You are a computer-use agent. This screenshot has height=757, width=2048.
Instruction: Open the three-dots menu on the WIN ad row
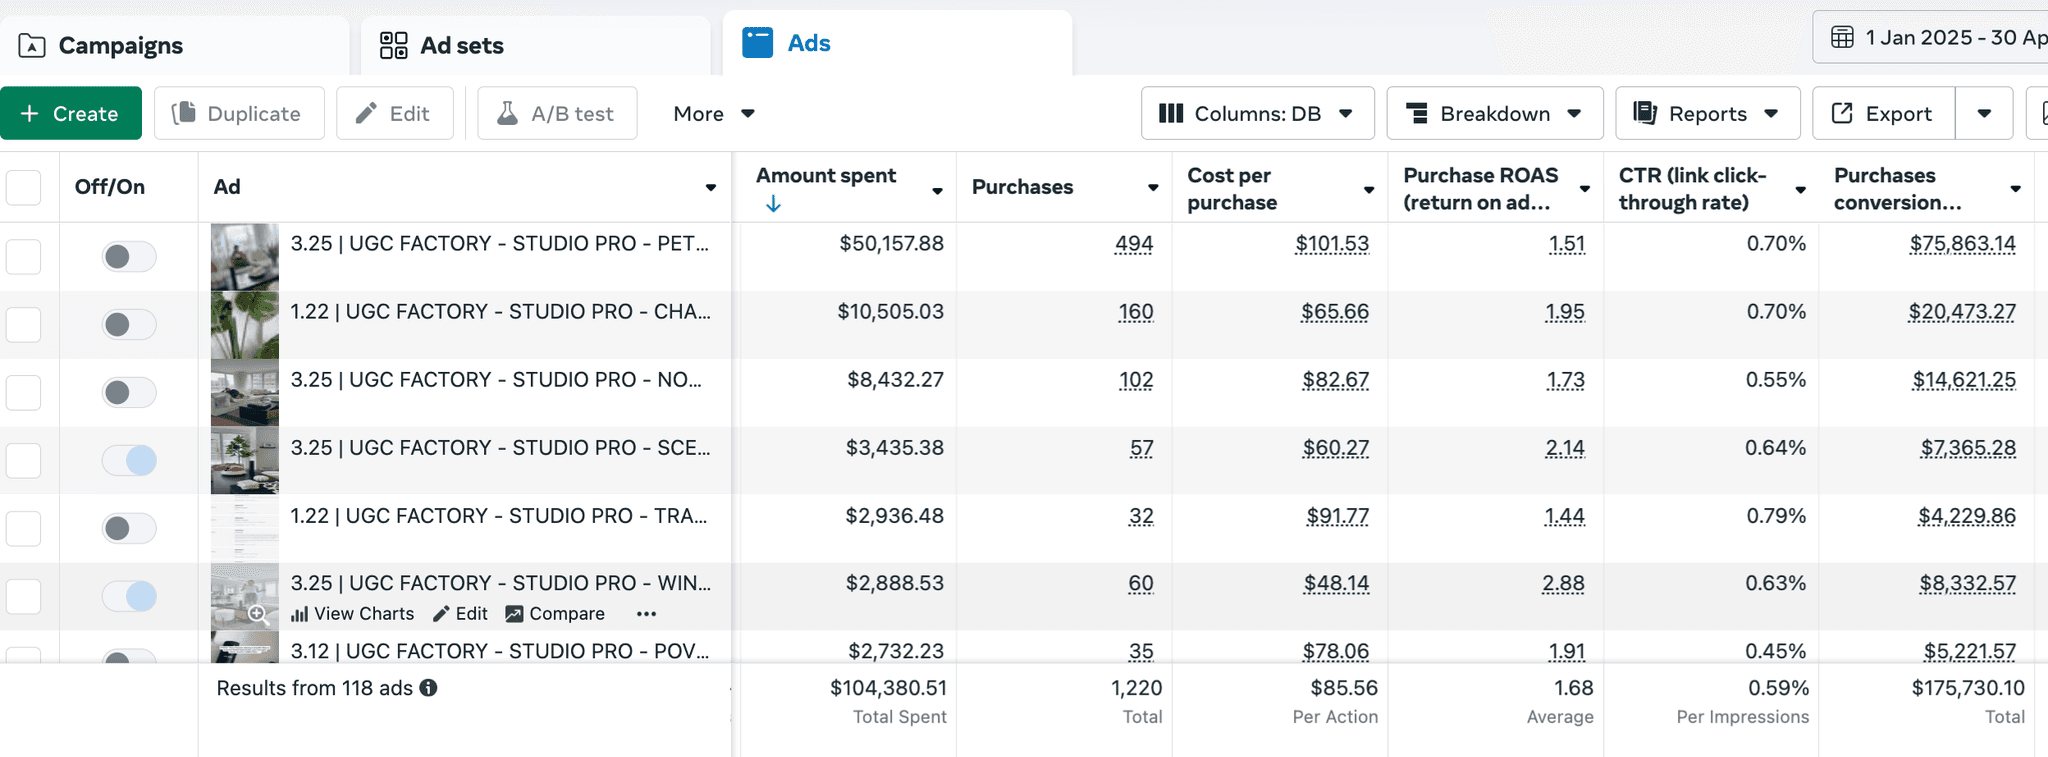[646, 614]
